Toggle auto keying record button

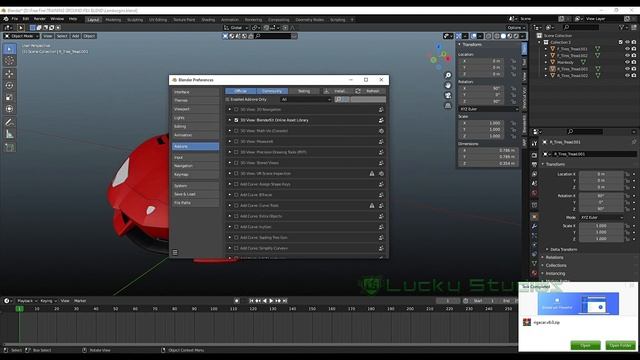pos(237,301)
